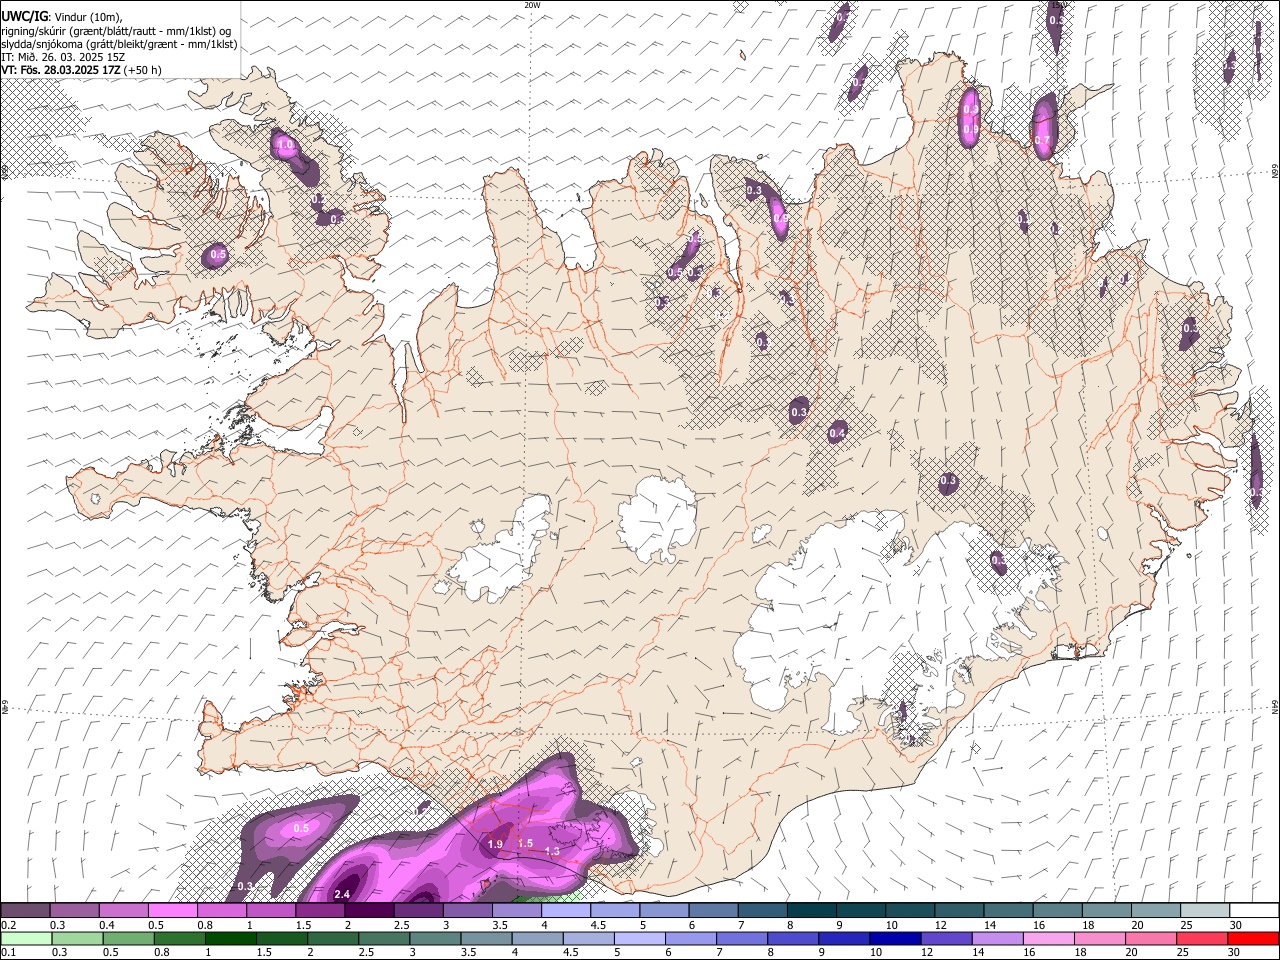Image resolution: width=1280 pixels, height=960 pixels.
Task: Select the '(+50 h)' forecast offset text
Action: point(143,70)
